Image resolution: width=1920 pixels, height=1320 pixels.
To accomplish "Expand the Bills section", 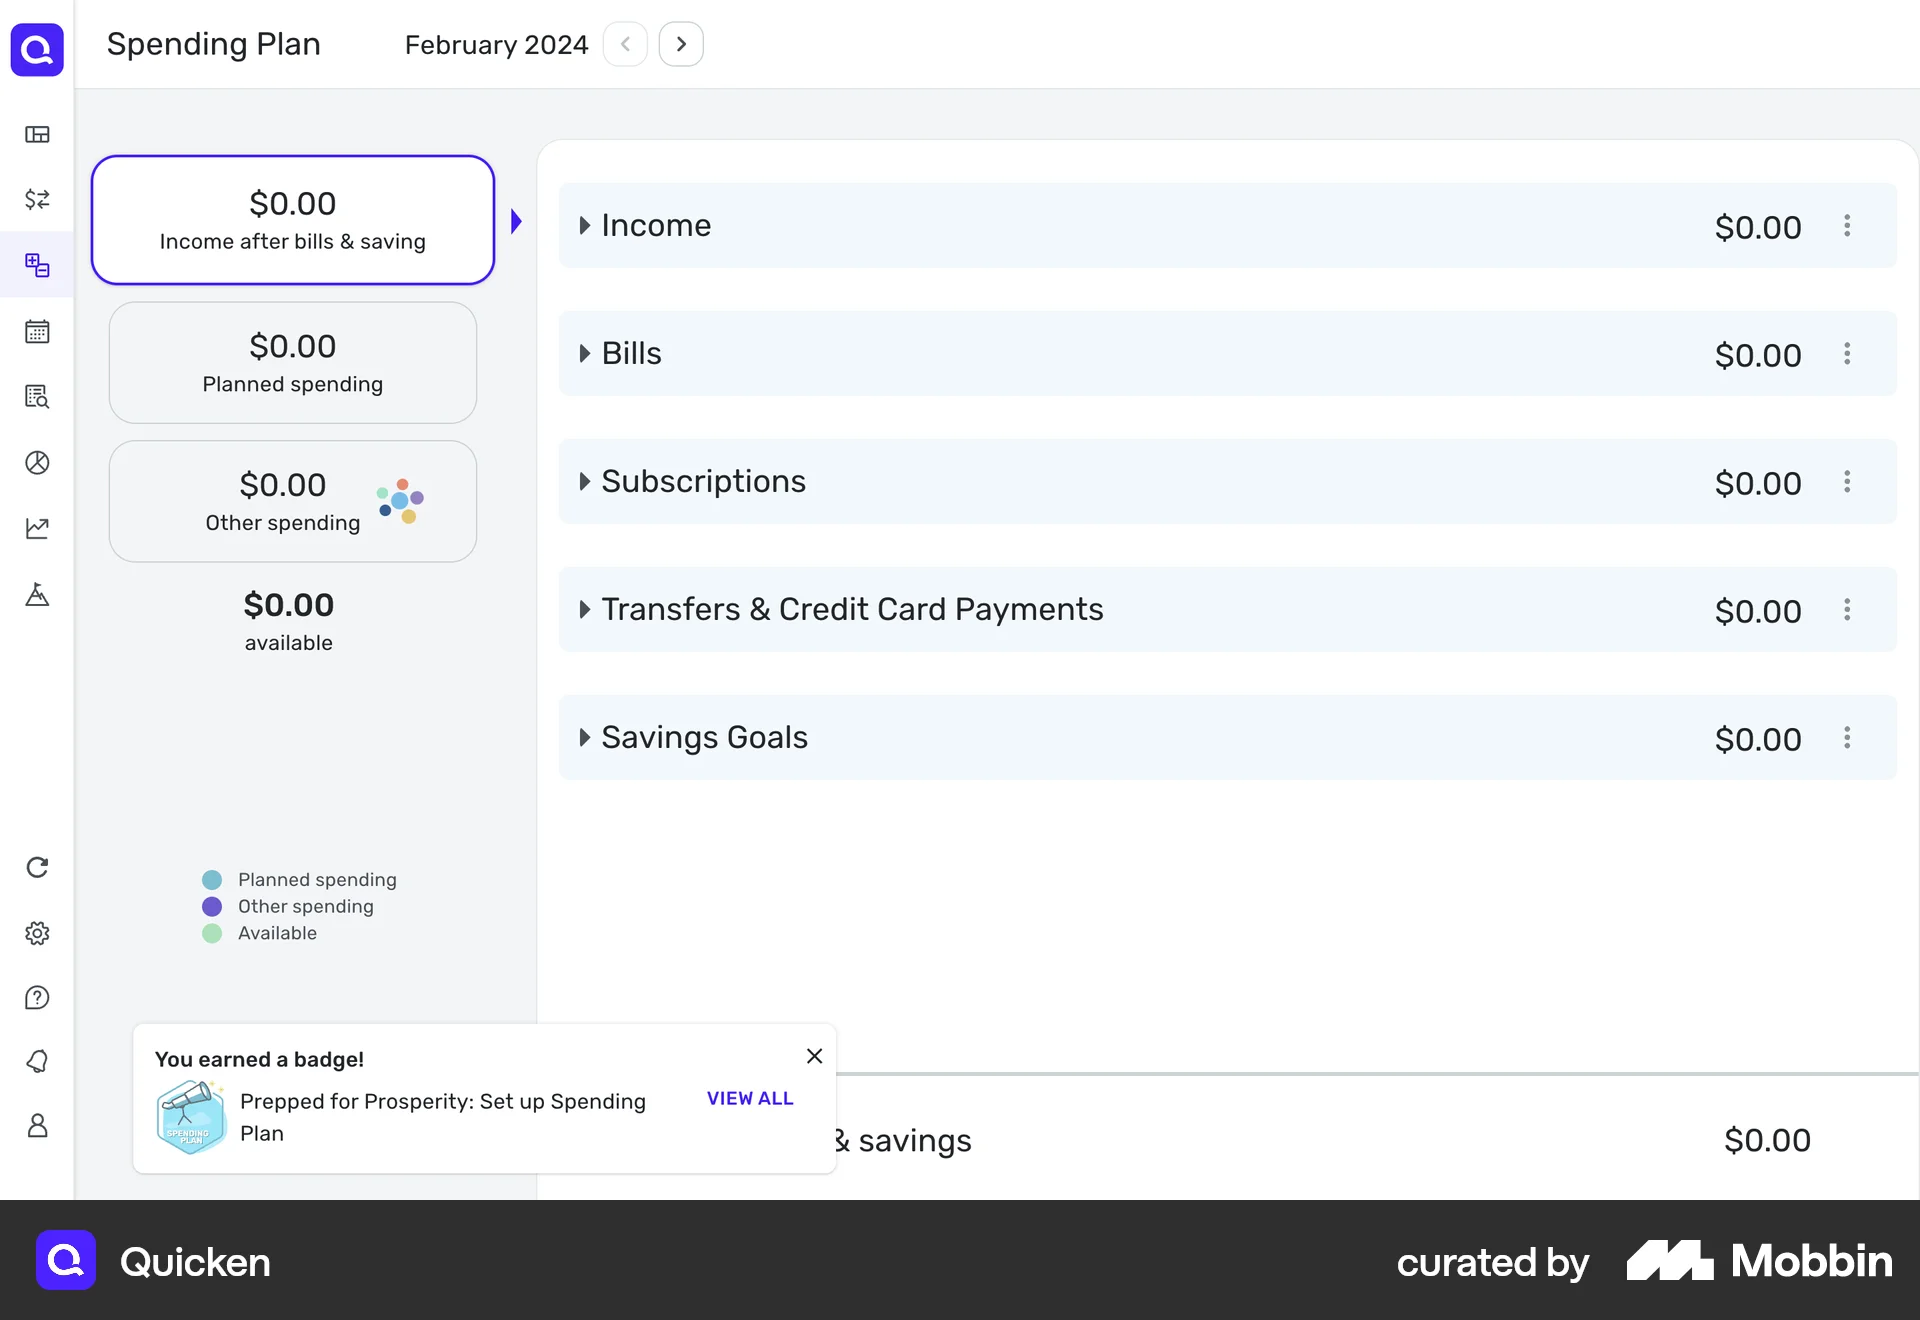I will coord(586,353).
